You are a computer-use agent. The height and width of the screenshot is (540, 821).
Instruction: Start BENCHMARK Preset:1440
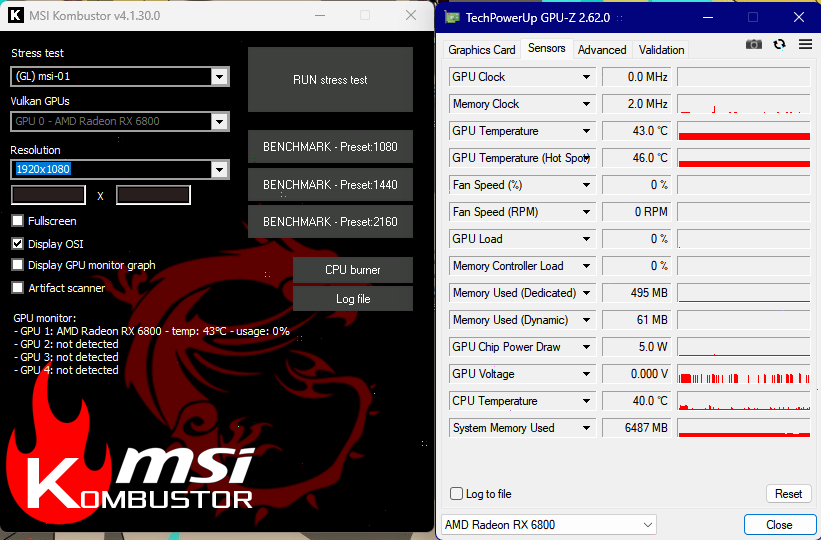[x=330, y=184]
